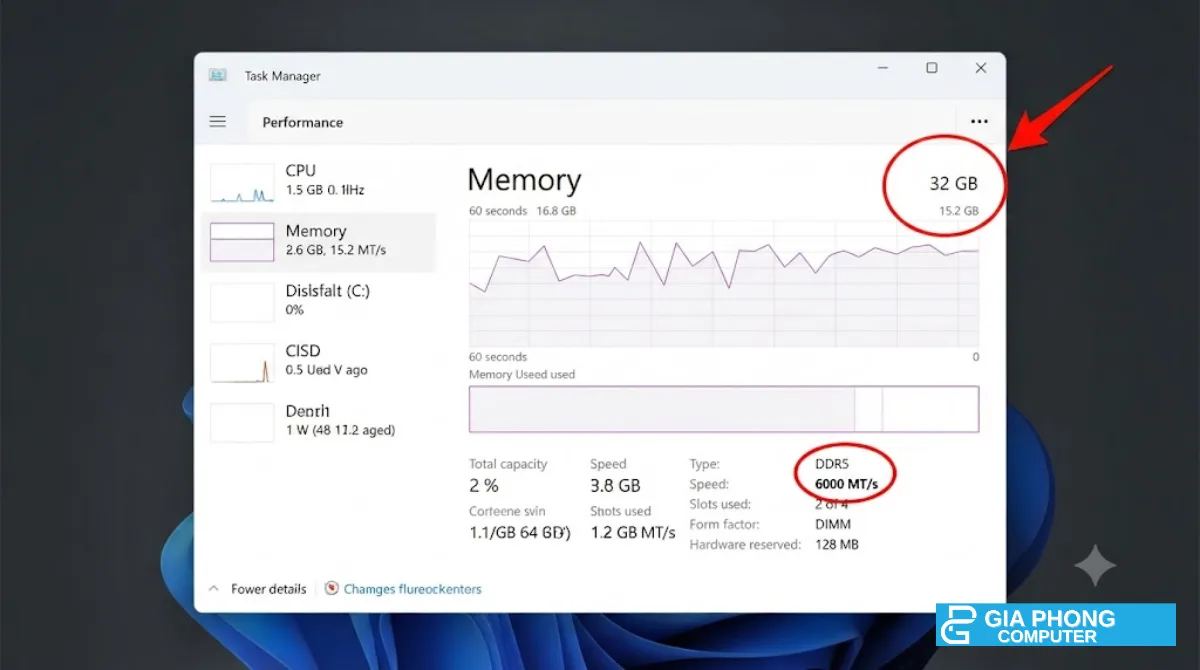Click the 6000 MT/s speed value
The width and height of the screenshot is (1200, 670).
tap(846, 484)
